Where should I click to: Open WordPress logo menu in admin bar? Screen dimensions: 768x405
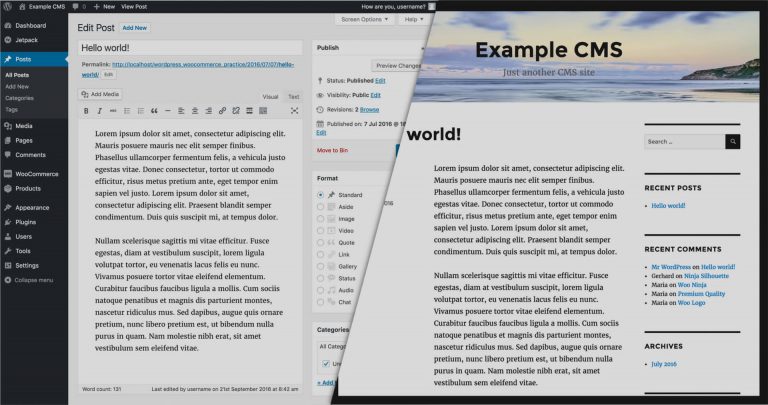[x=7, y=6]
